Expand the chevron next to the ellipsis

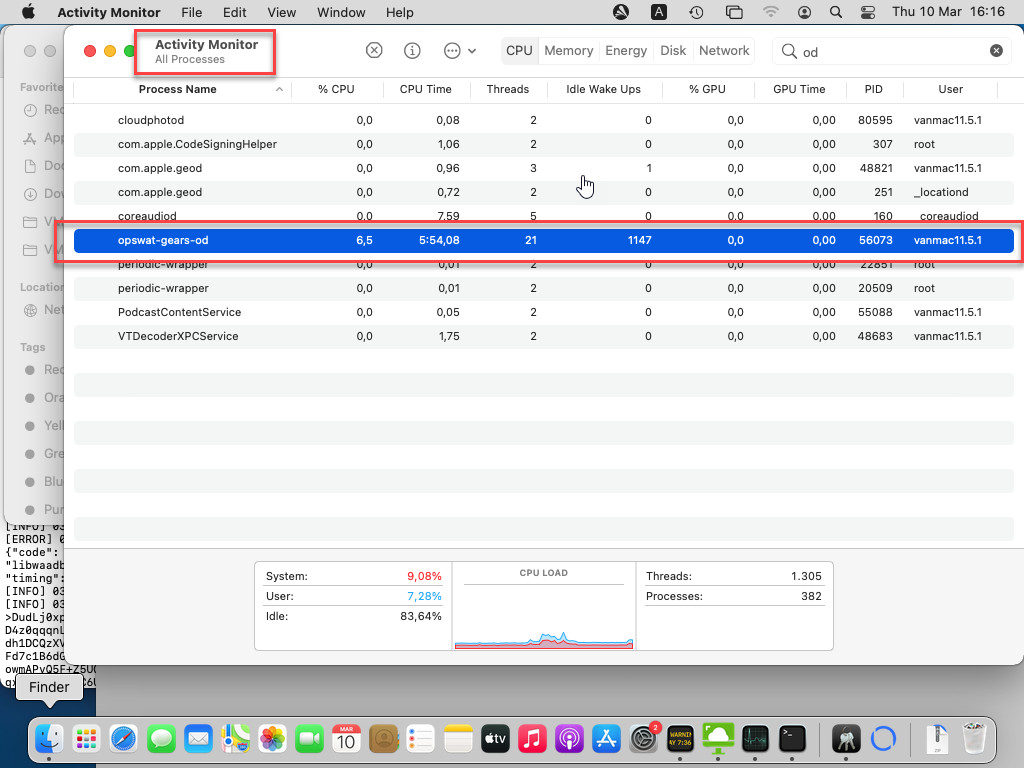[x=472, y=51]
